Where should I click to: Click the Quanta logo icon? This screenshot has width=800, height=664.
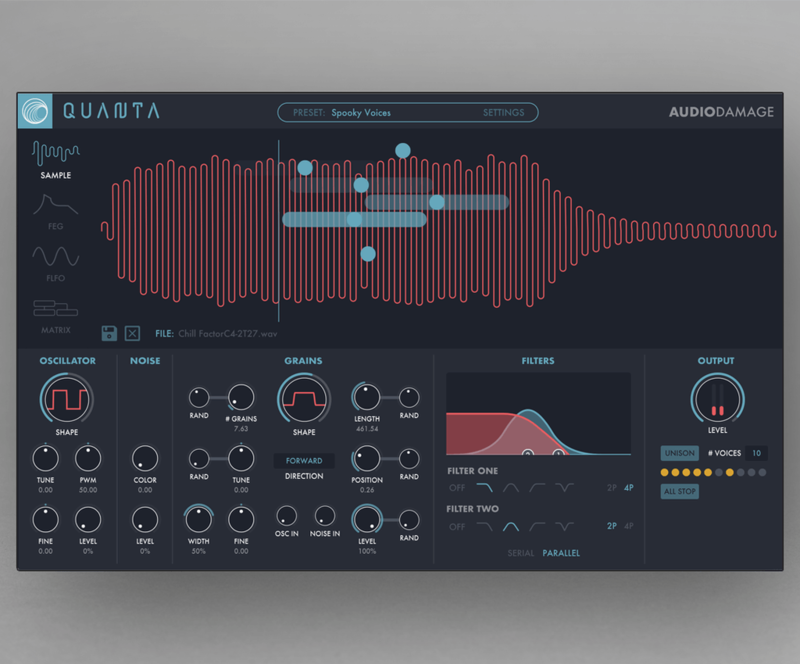pyautogui.click(x=35, y=111)
